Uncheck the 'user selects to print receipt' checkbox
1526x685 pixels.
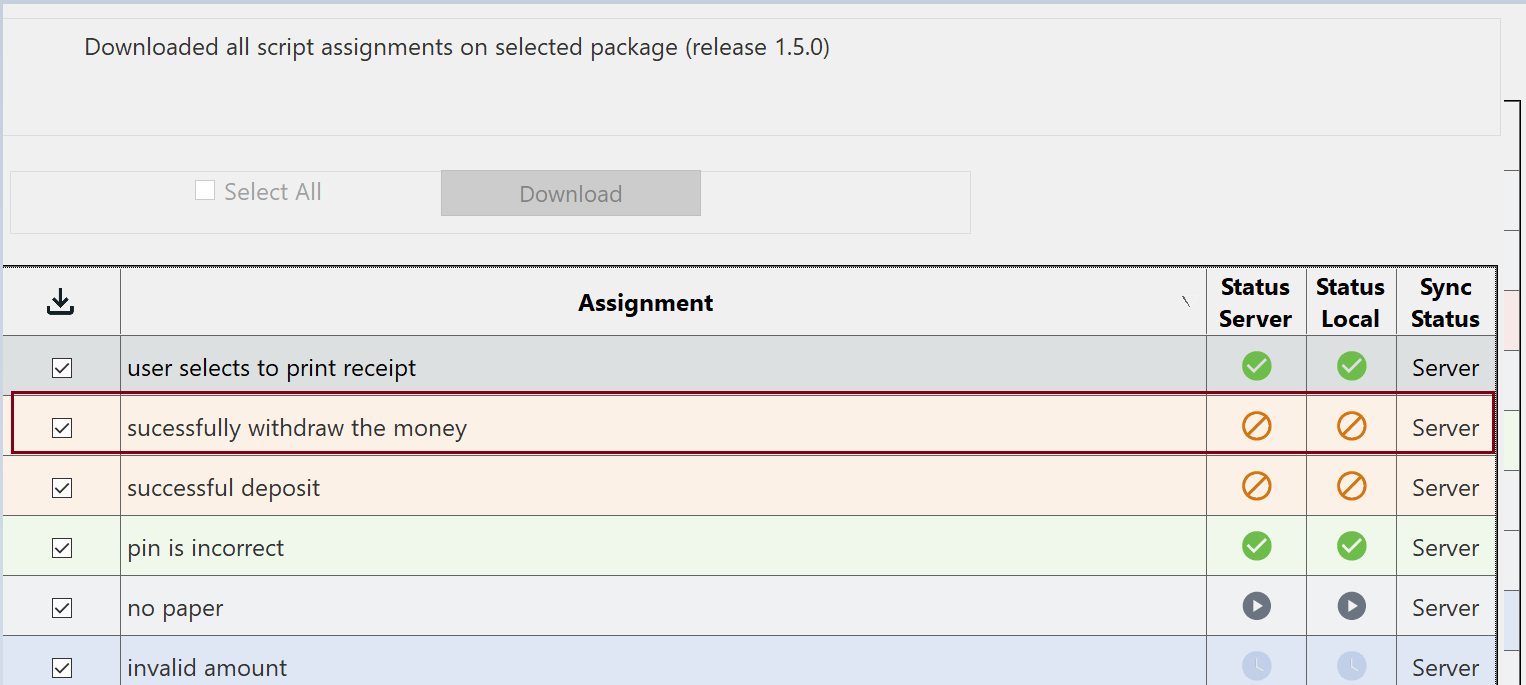(x=62, y=368)
